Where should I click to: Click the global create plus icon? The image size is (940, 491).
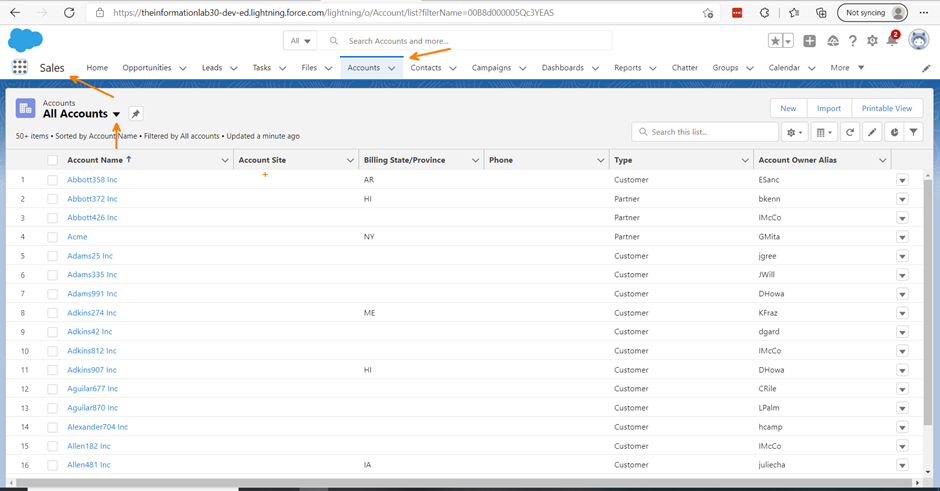[x=809, y=41]
